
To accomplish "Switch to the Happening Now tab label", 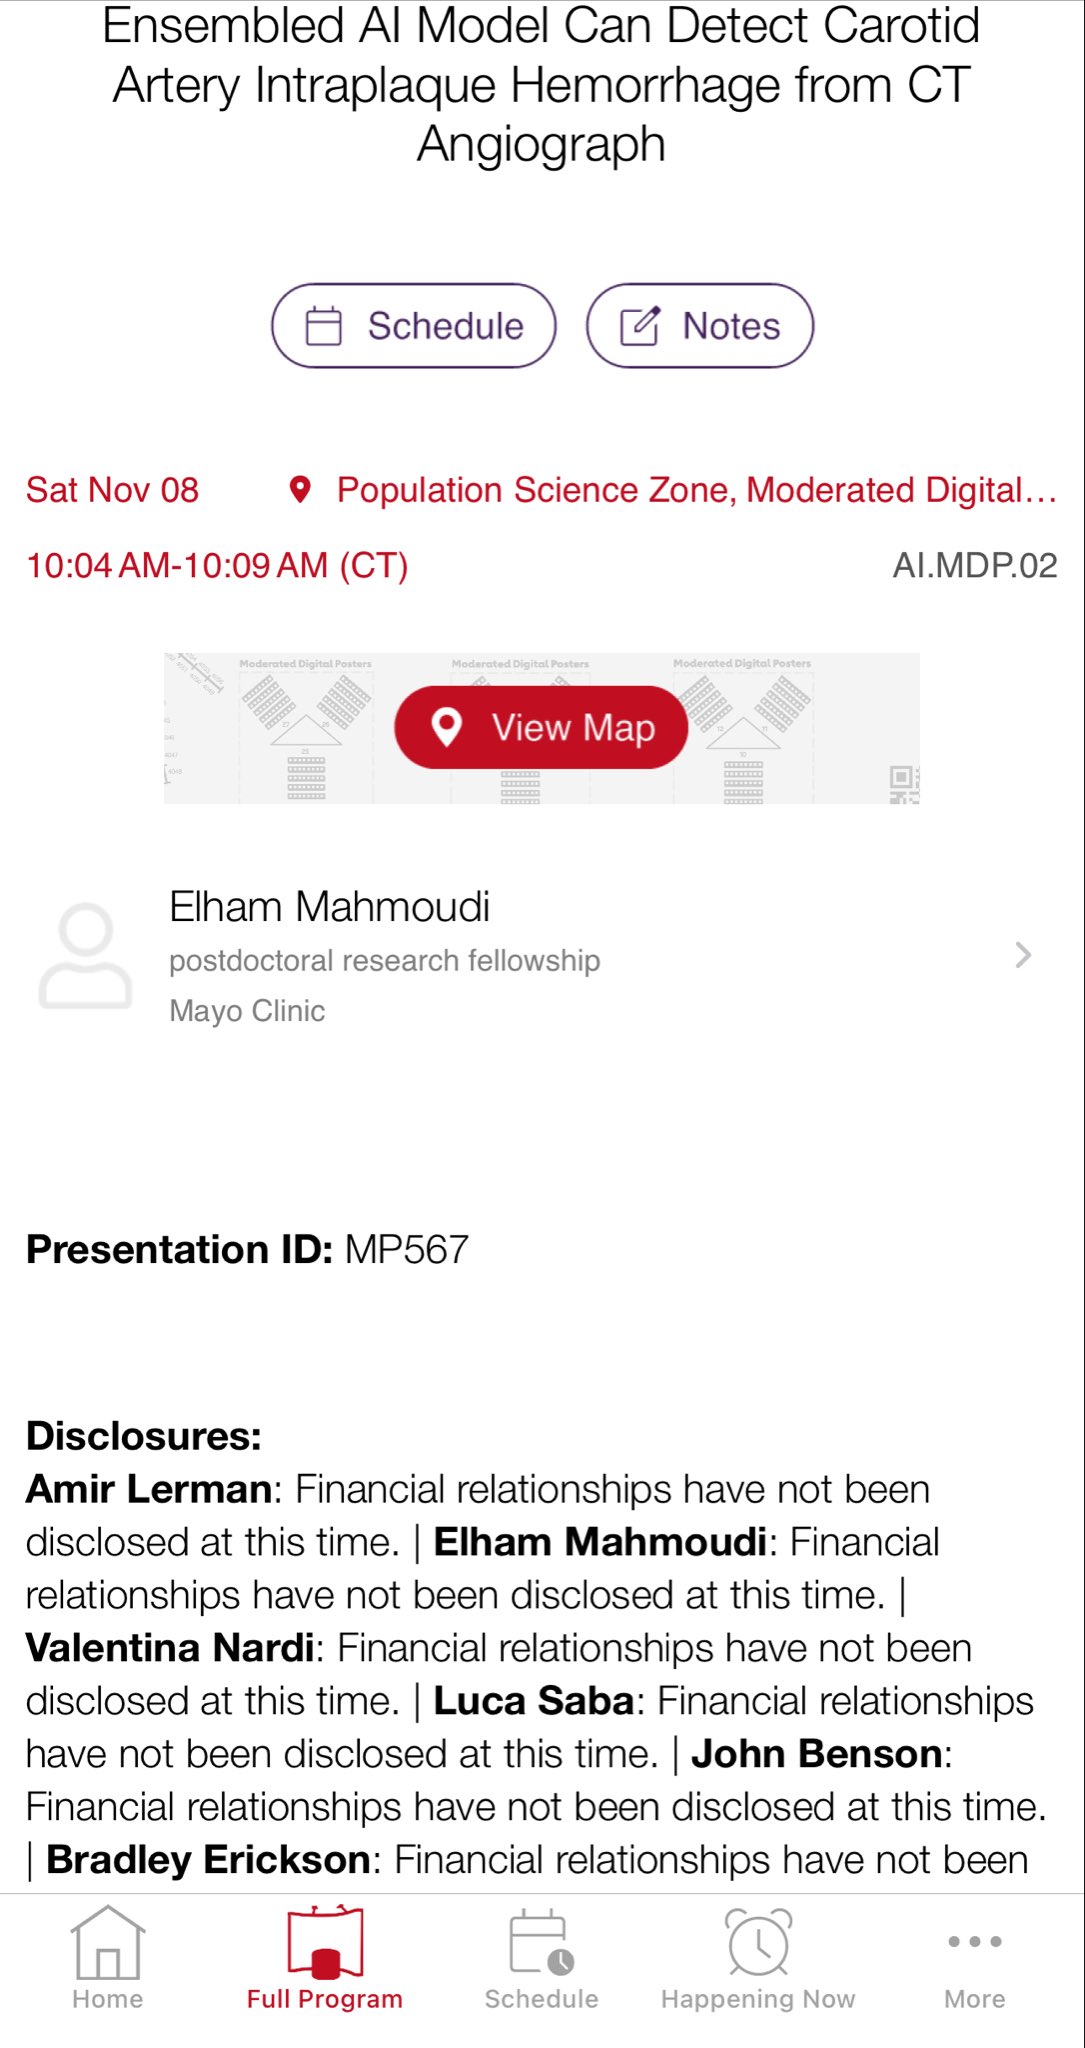I will pos(758,1999).
